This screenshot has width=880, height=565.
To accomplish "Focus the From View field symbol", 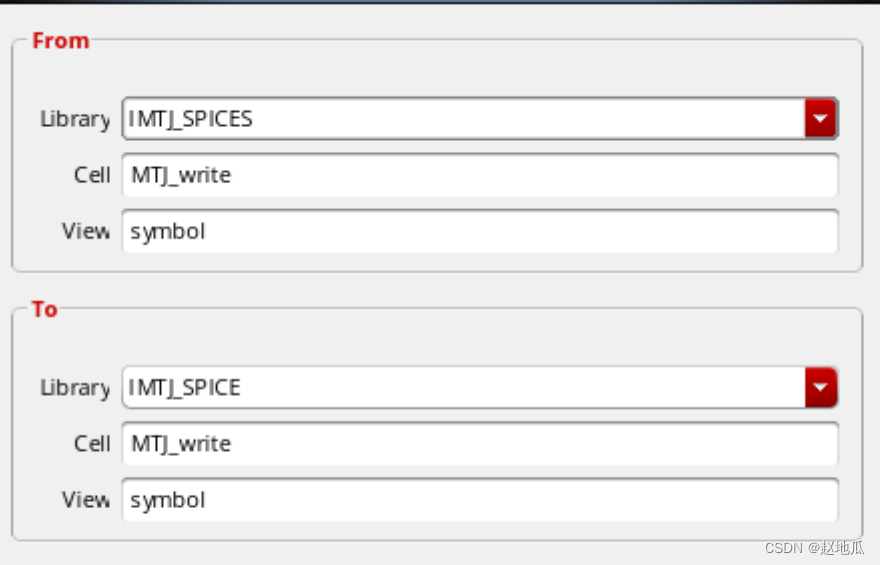I will [480, 231].
